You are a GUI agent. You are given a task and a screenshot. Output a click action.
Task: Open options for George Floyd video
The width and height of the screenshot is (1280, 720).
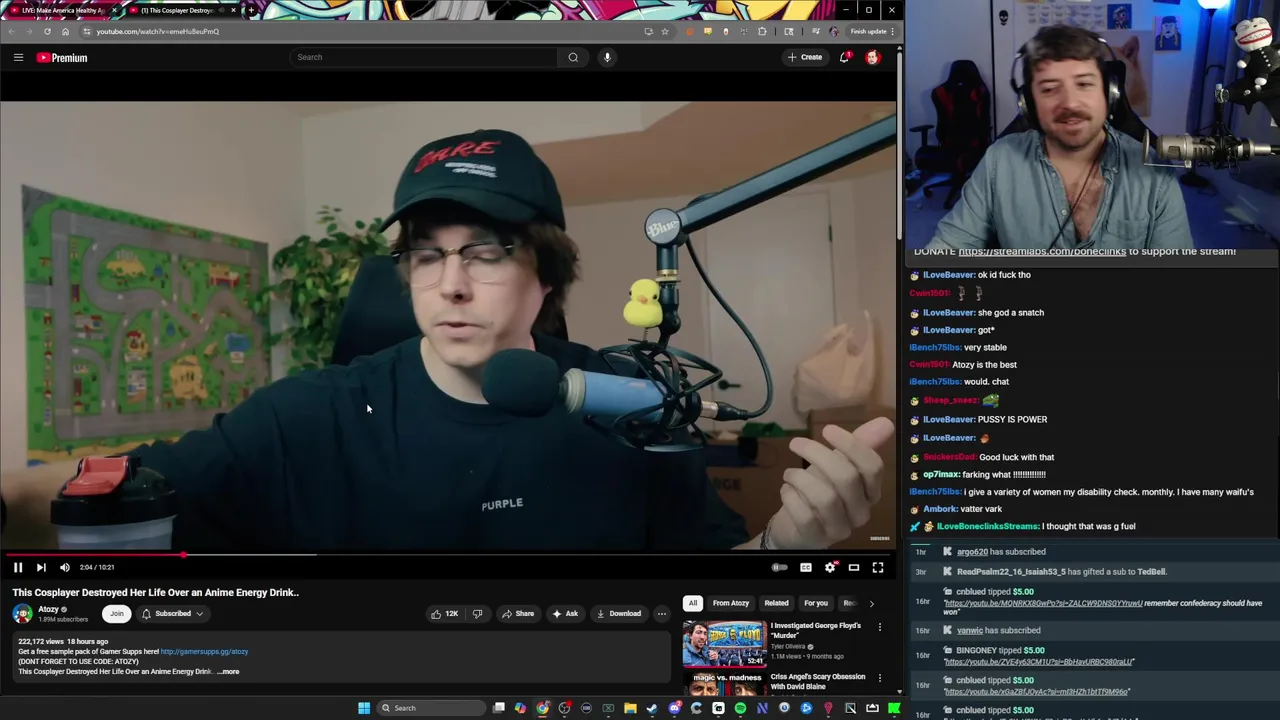(x=880, y=627)
